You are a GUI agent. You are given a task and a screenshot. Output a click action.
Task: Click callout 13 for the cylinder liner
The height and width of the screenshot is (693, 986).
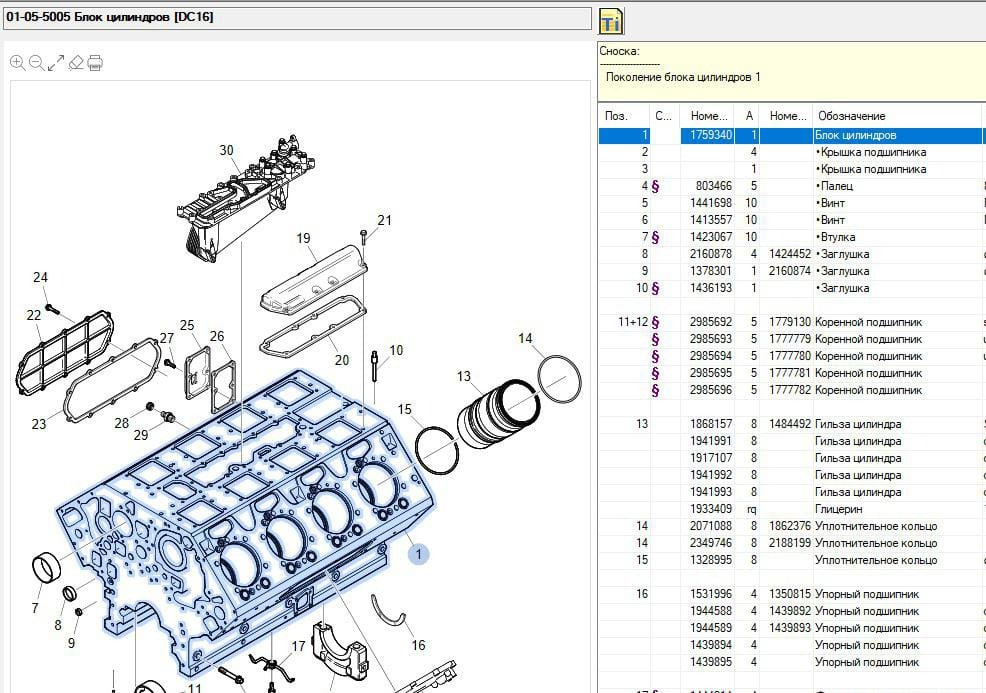[463, 376]
